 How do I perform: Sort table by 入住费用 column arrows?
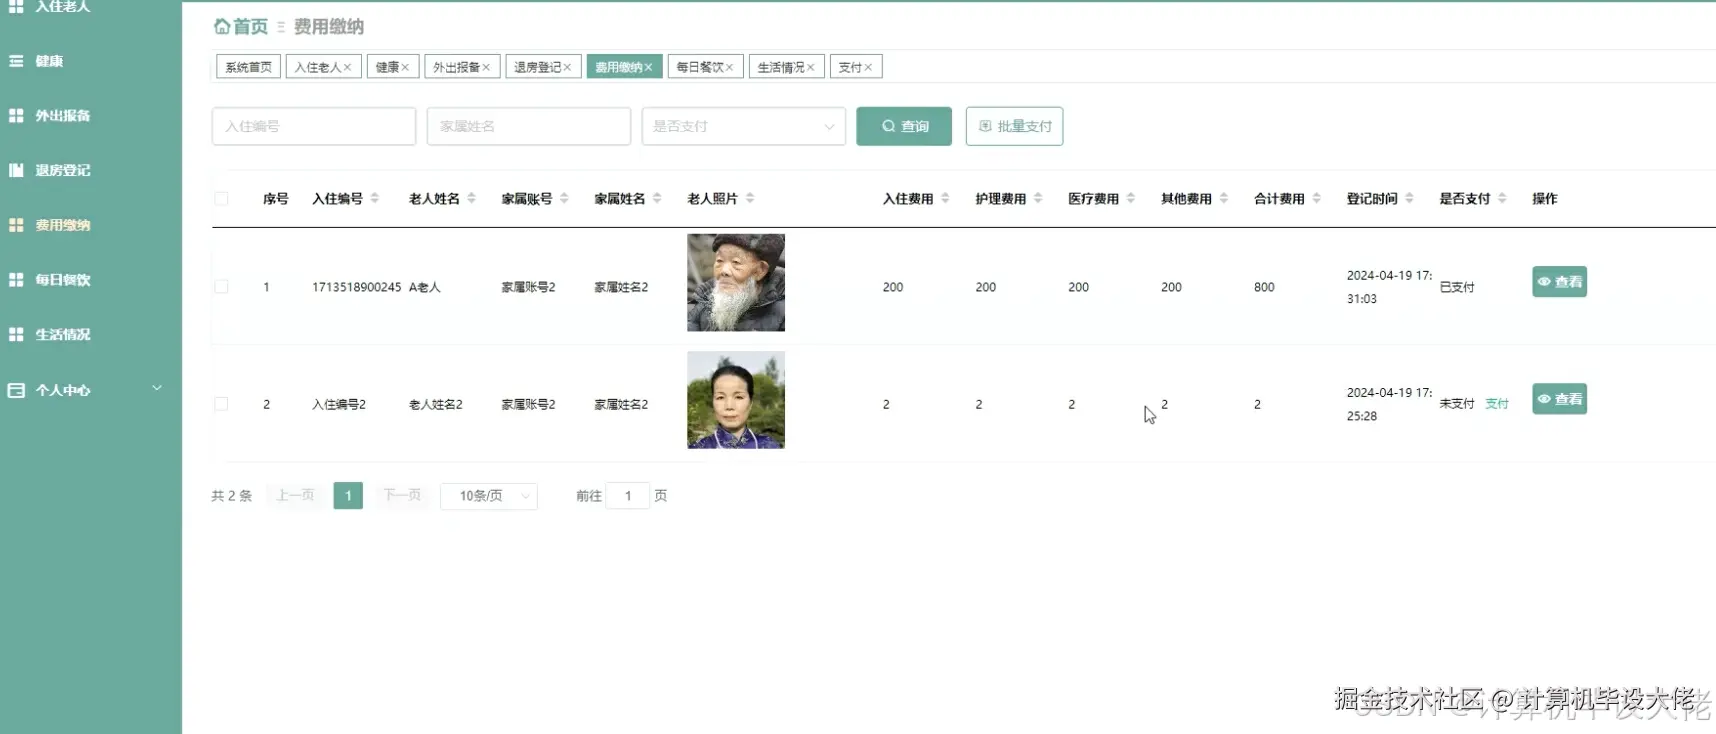pyautogui.click(x=945, y=198)
